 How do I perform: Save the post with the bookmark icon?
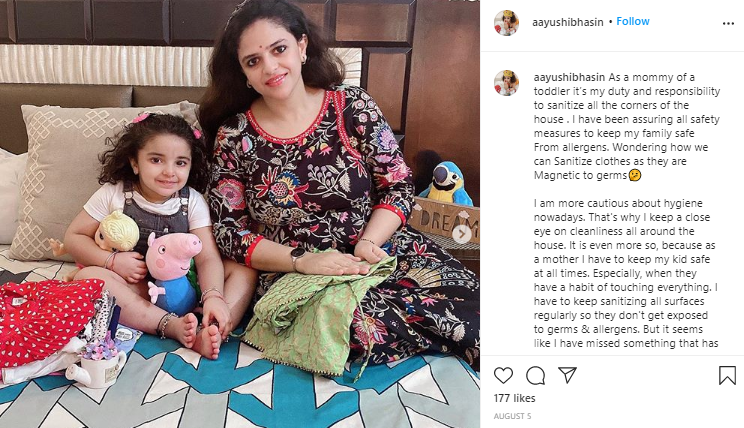pyautogui.click(x=727, y=375)
